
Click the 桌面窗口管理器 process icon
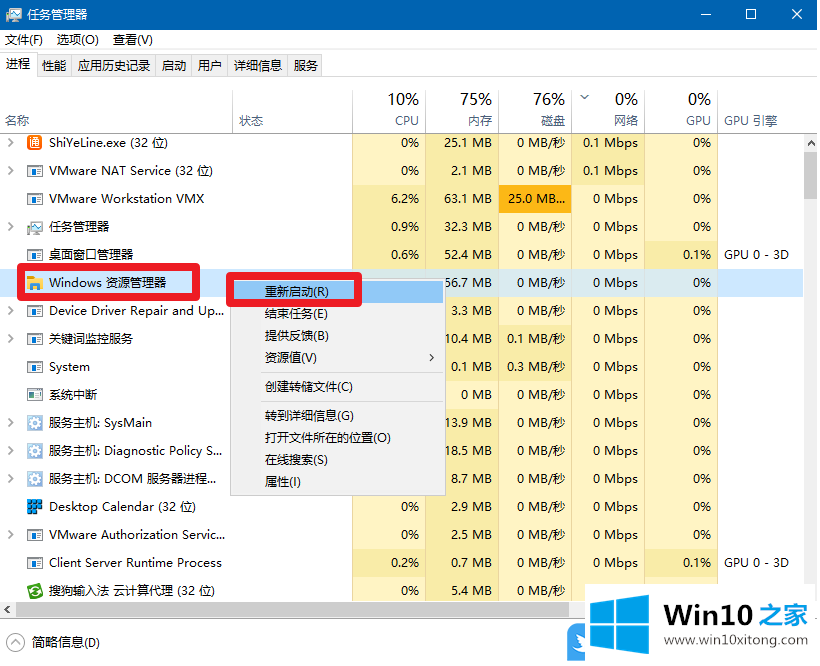click(x=35, y=255)
